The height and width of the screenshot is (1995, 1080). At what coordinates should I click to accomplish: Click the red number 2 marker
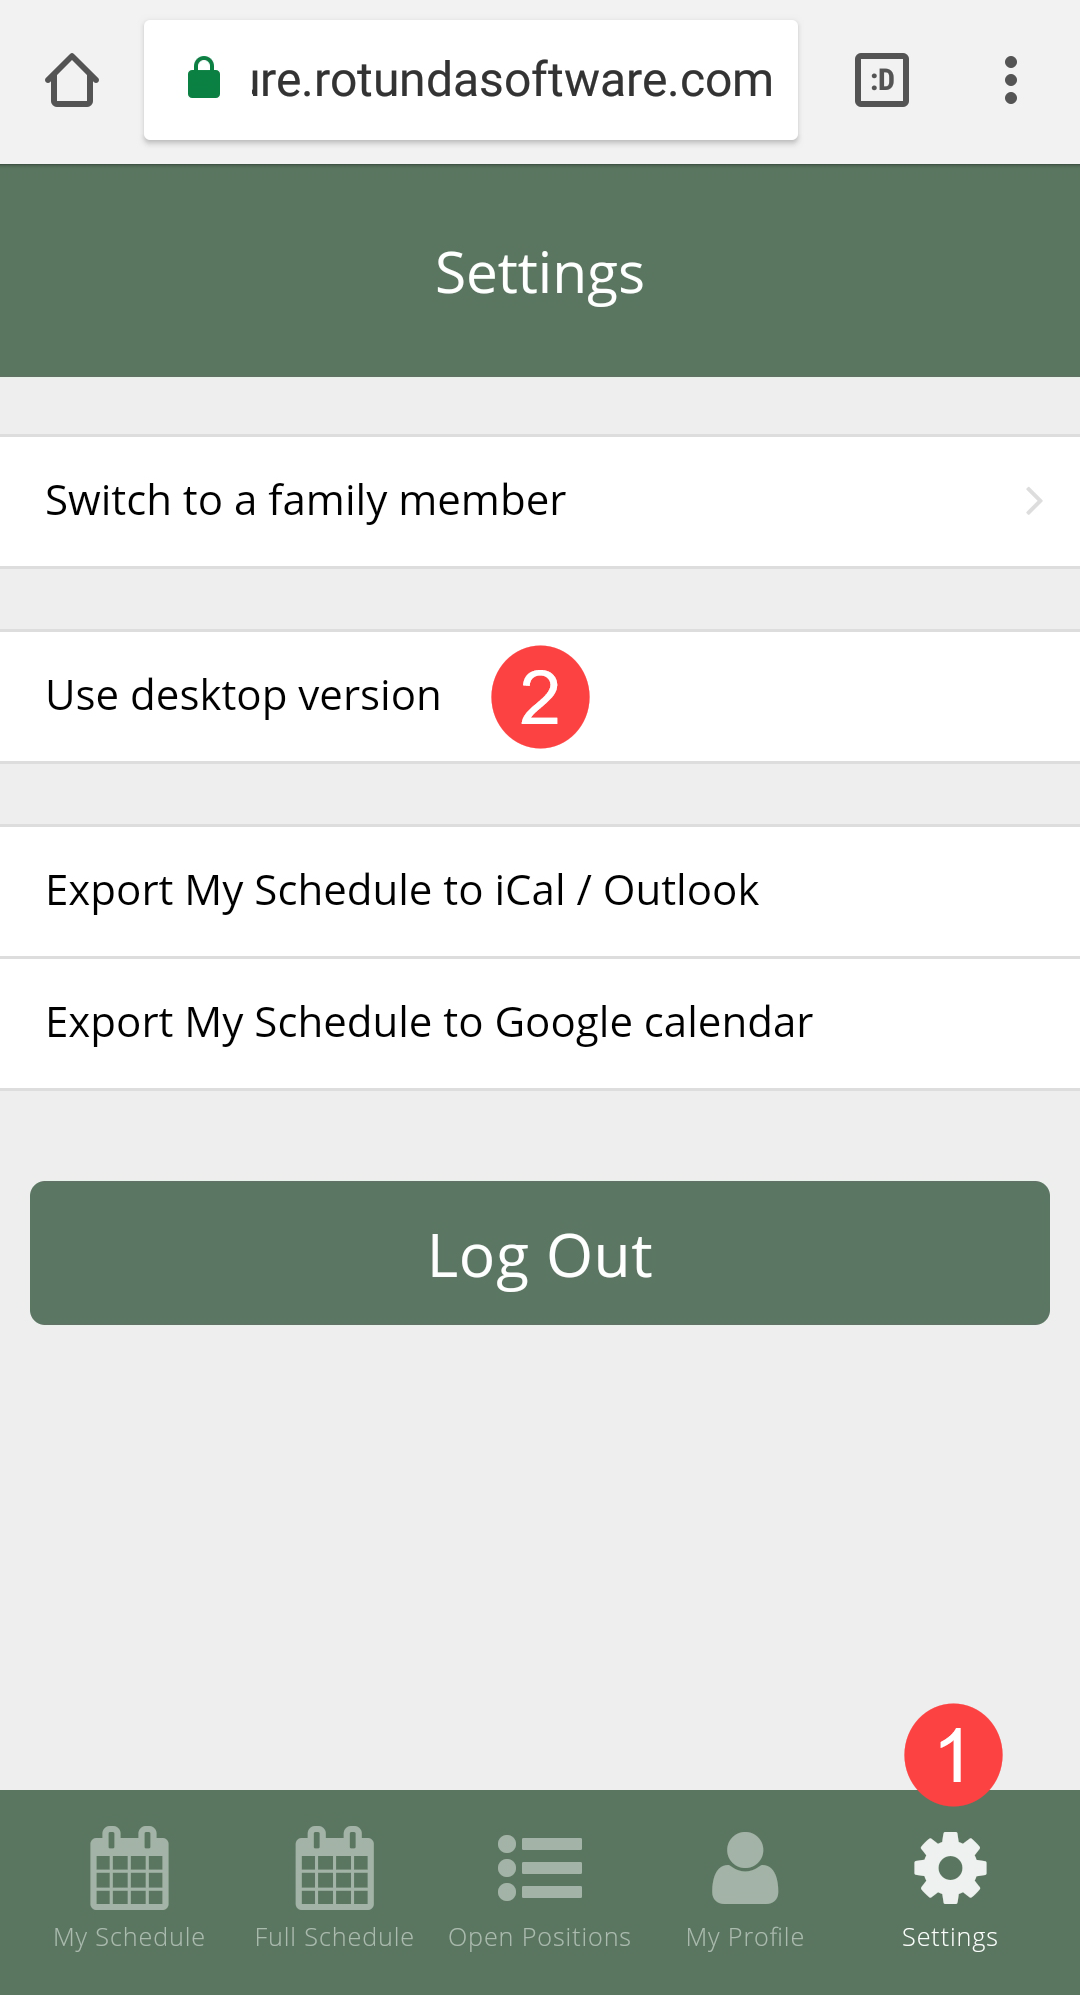click(540, 697)
